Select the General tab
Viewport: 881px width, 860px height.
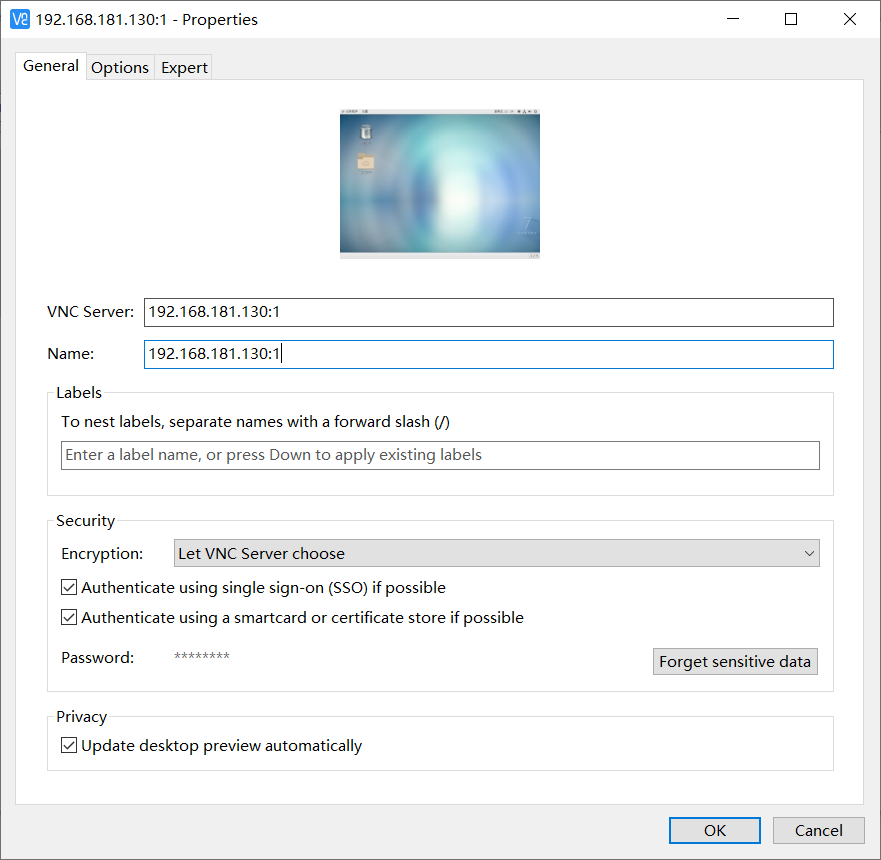pos(51,66)
